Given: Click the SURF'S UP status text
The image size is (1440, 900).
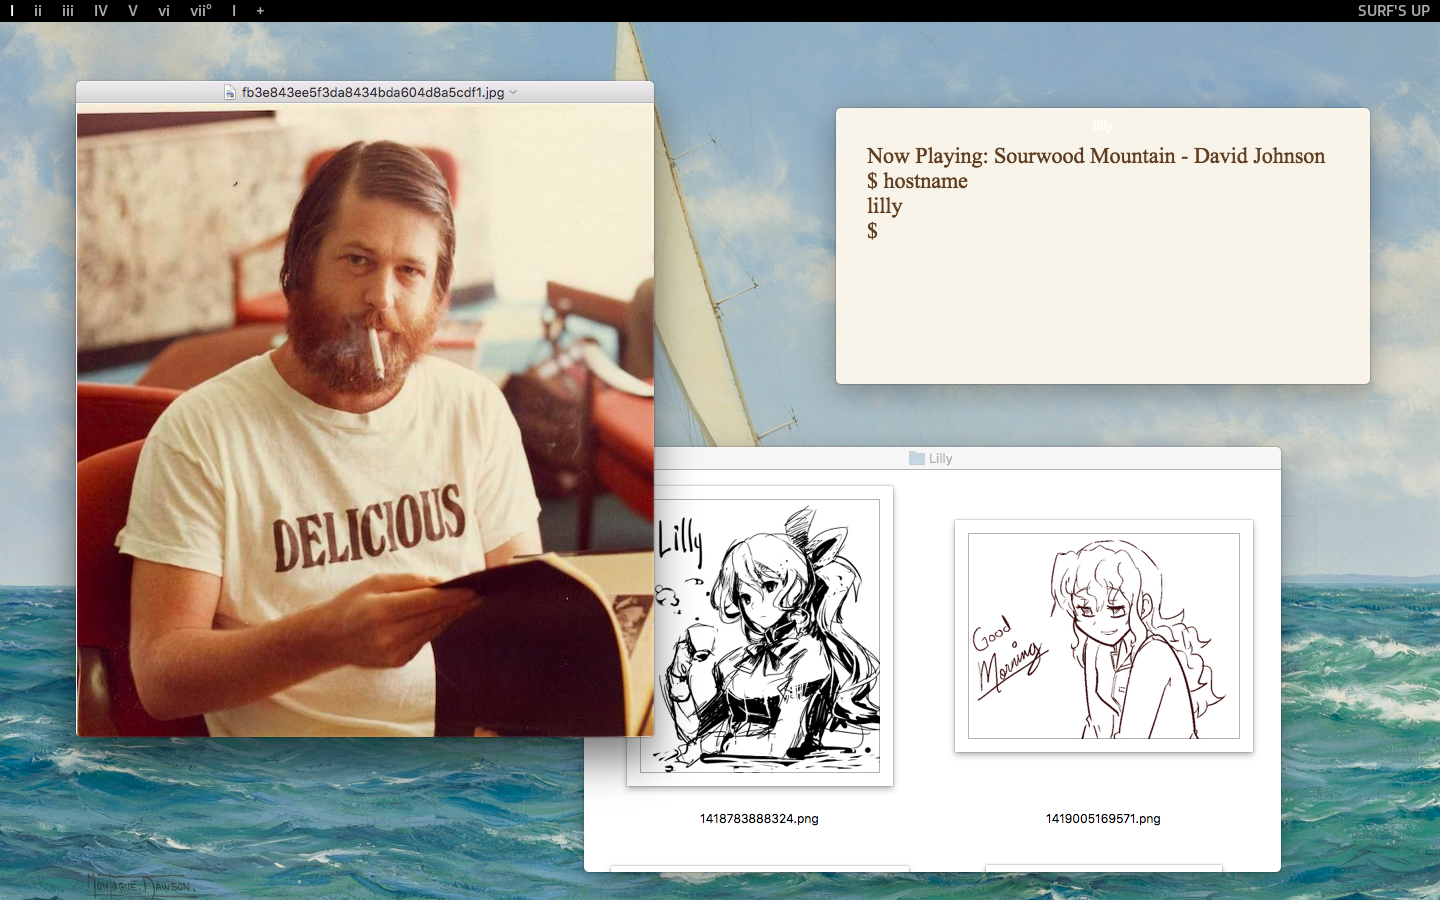Looking at the screenshot, I should (1393, 11).
